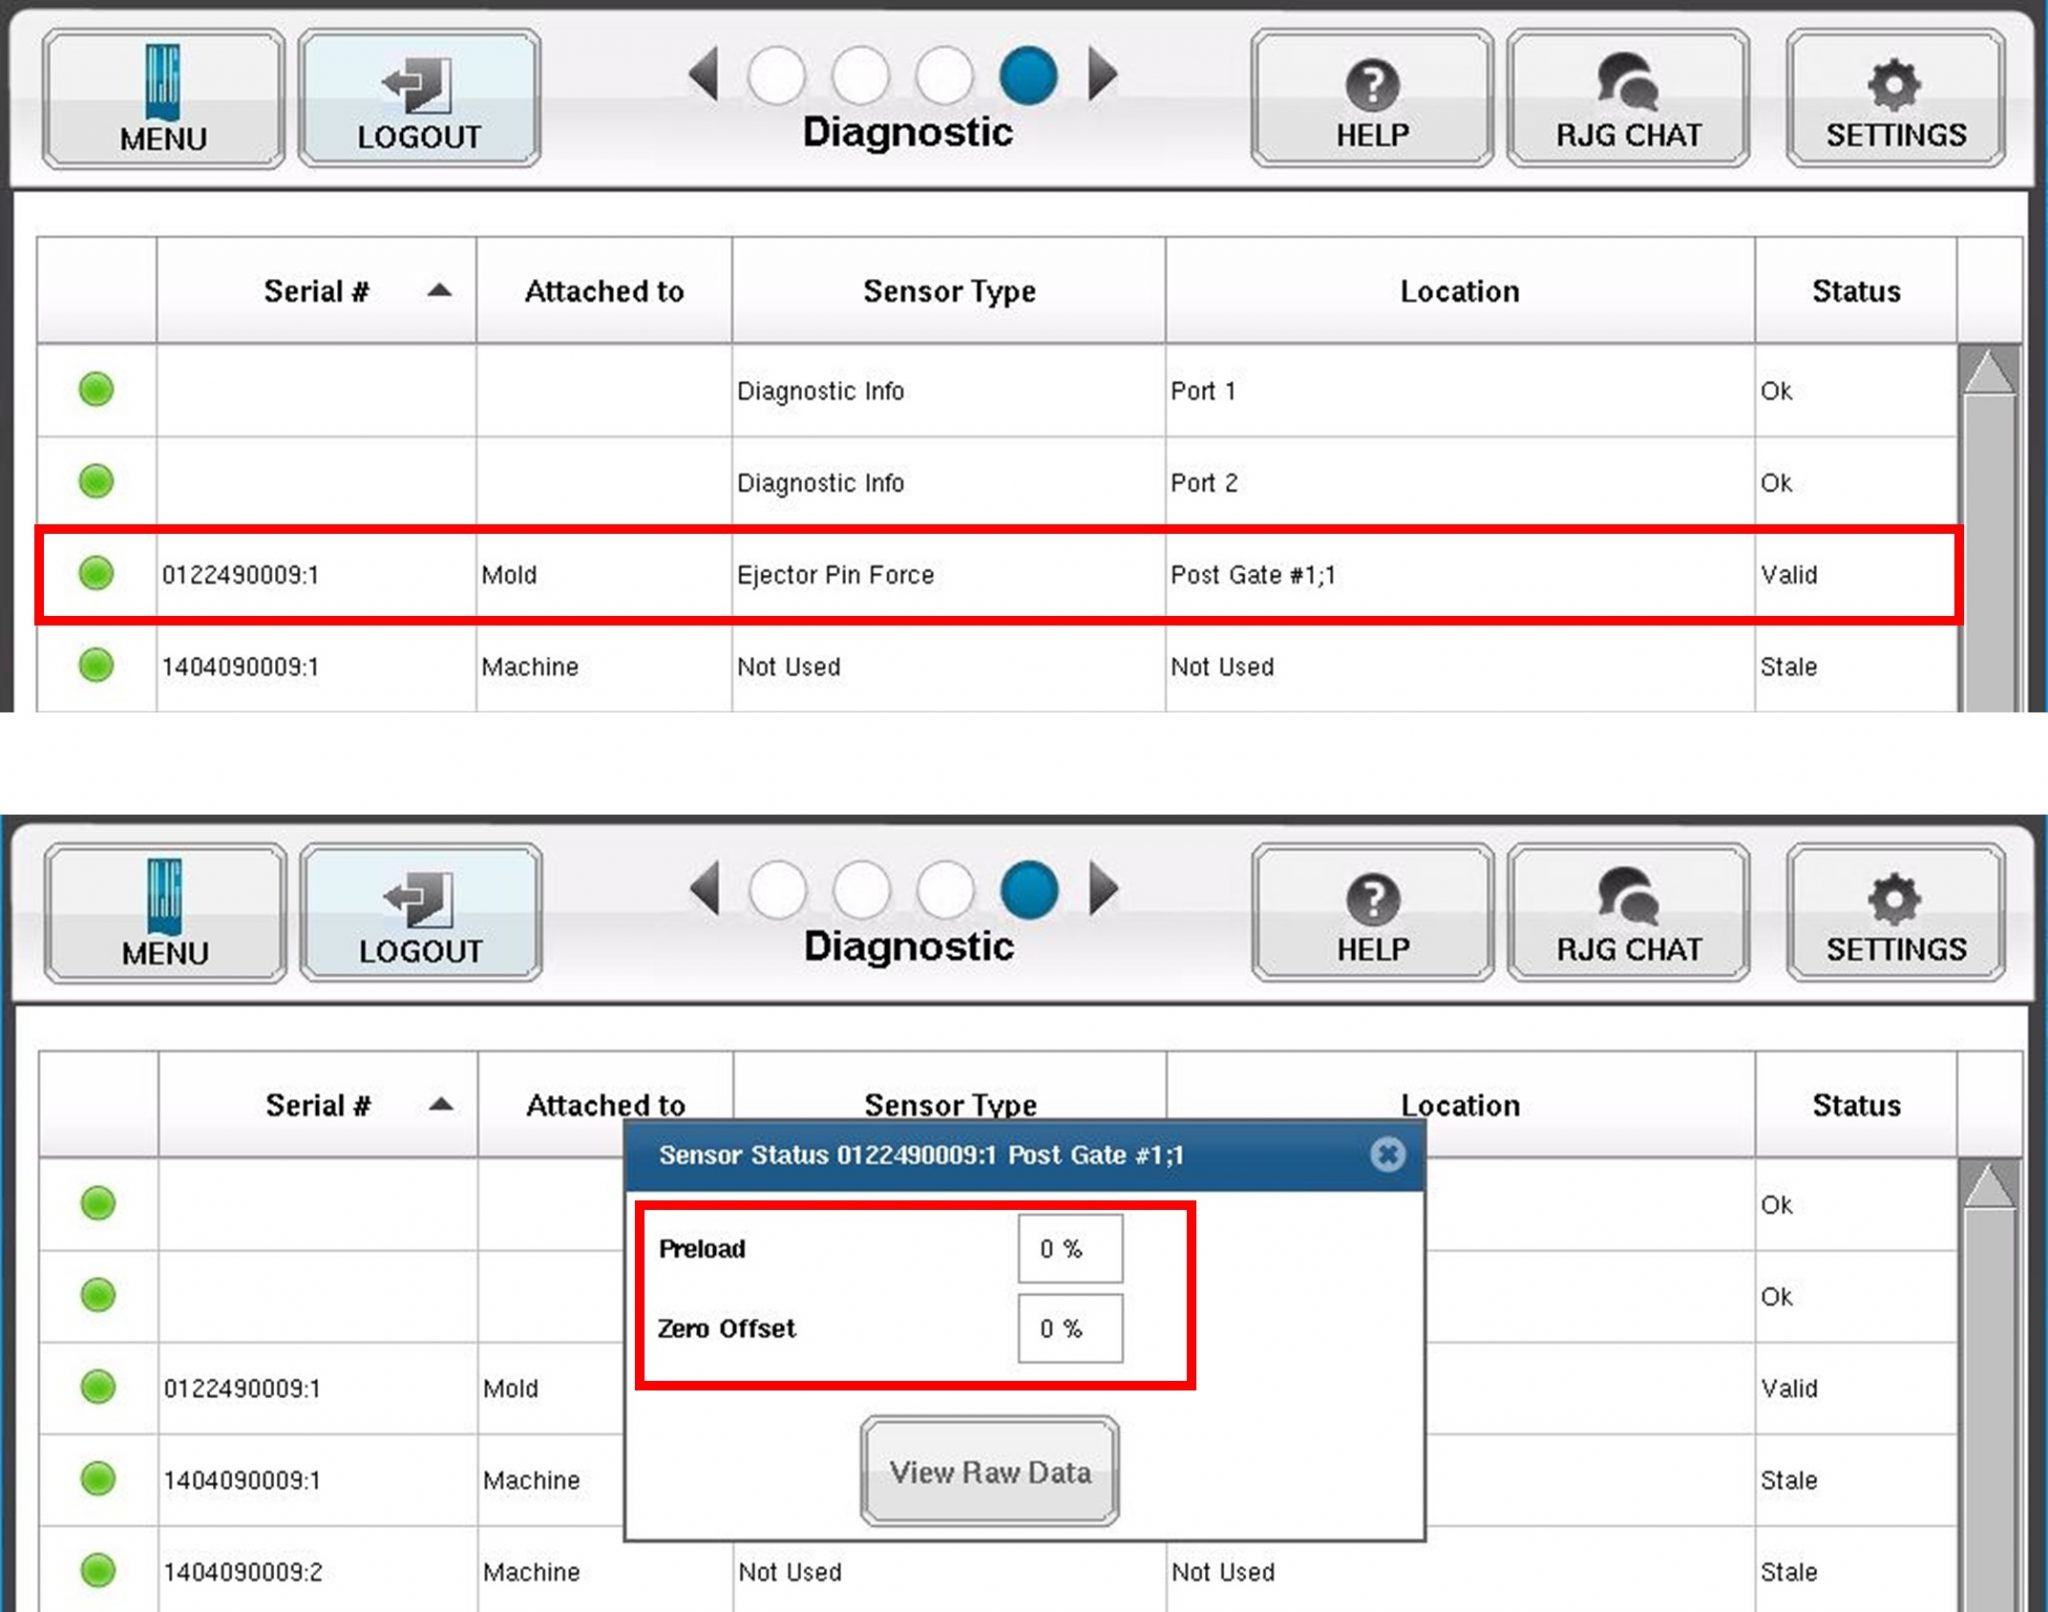
Task: Open RJG CHAT in the top panel
Action: [x=1627, y=99]
